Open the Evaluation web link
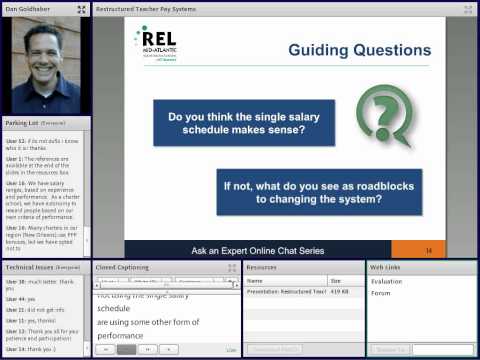 [387, 282]
